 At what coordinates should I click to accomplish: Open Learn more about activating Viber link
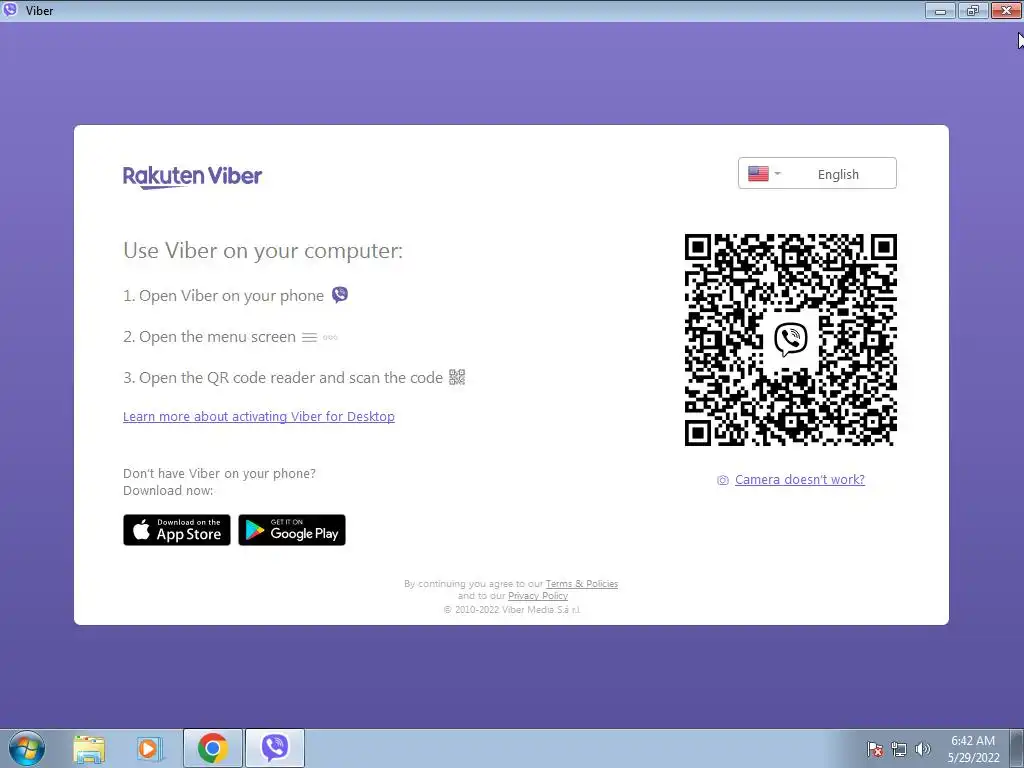tap(259, 417)
